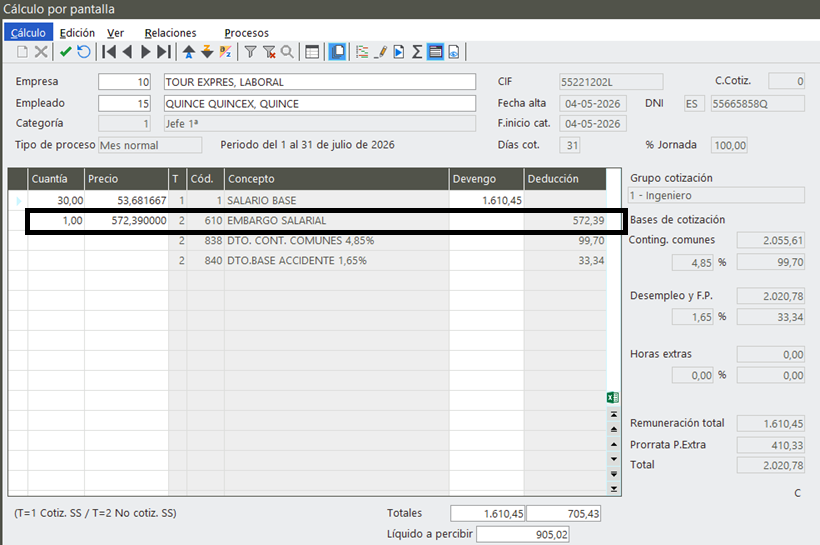
Task: Click the DNI number field 55665858Q
Action: pos(757,104)
